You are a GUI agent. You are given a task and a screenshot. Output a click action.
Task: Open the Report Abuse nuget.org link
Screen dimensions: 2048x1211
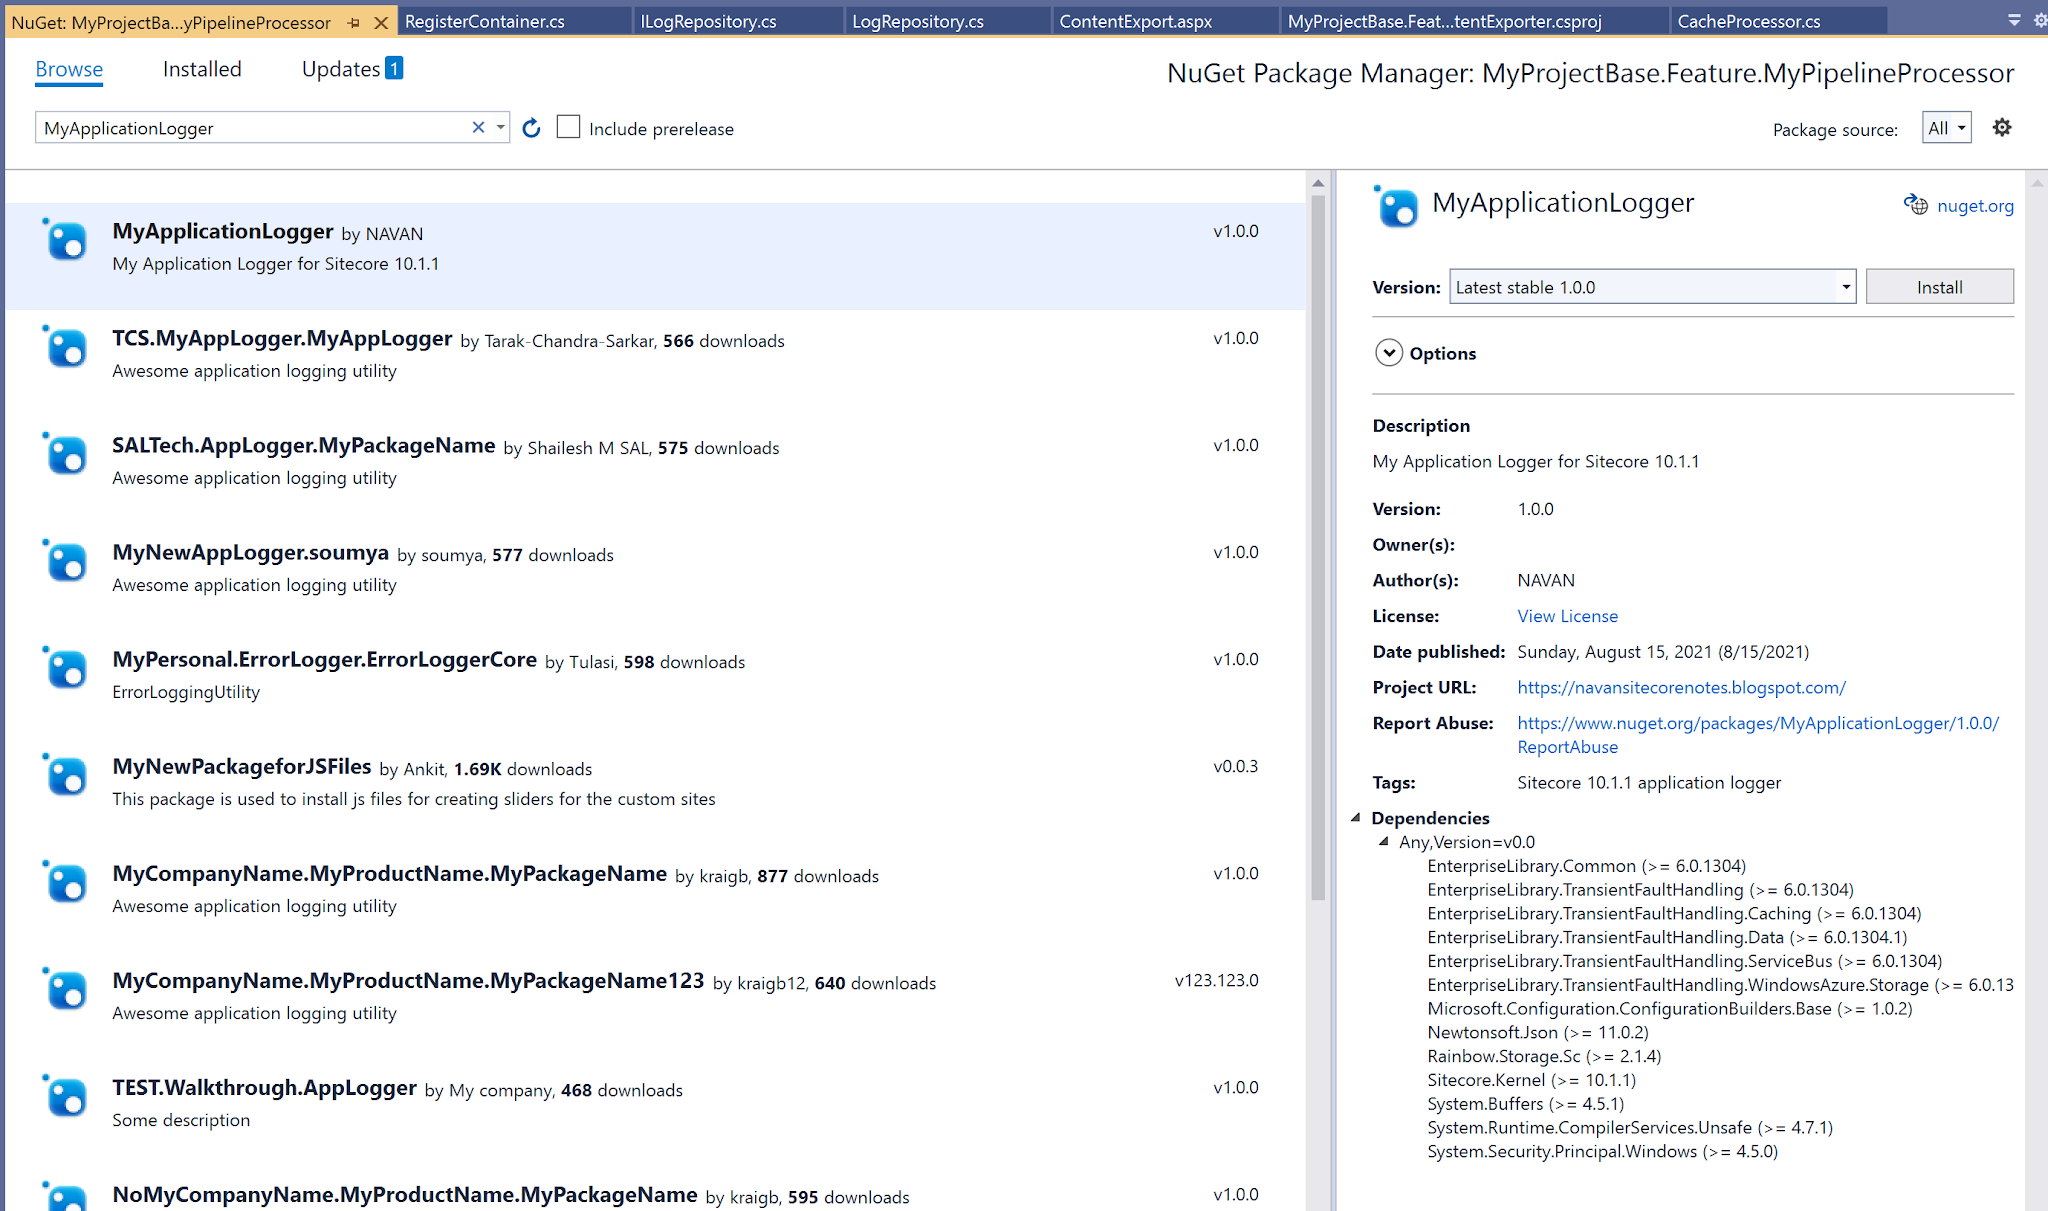point(1757,734)
